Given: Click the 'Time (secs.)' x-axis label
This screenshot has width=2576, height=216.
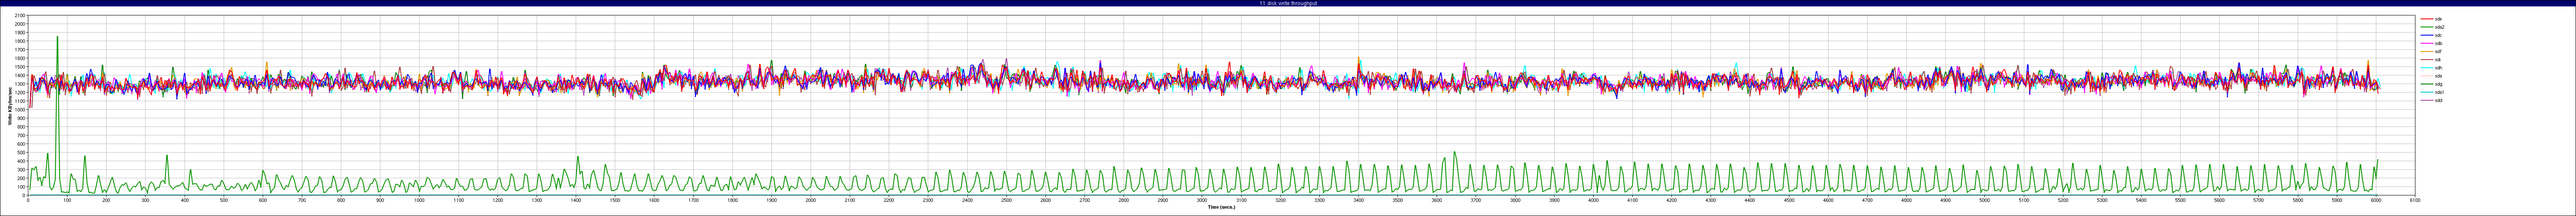Looking at the screenshot, I should coord(1221,207).
